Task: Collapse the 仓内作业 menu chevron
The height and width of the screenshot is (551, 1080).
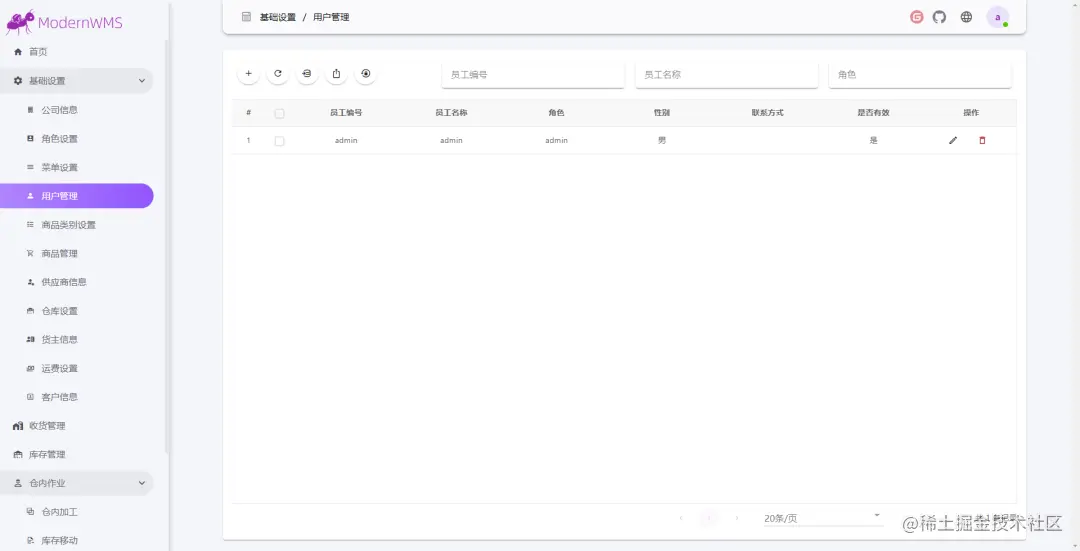Action: (142, 483)
